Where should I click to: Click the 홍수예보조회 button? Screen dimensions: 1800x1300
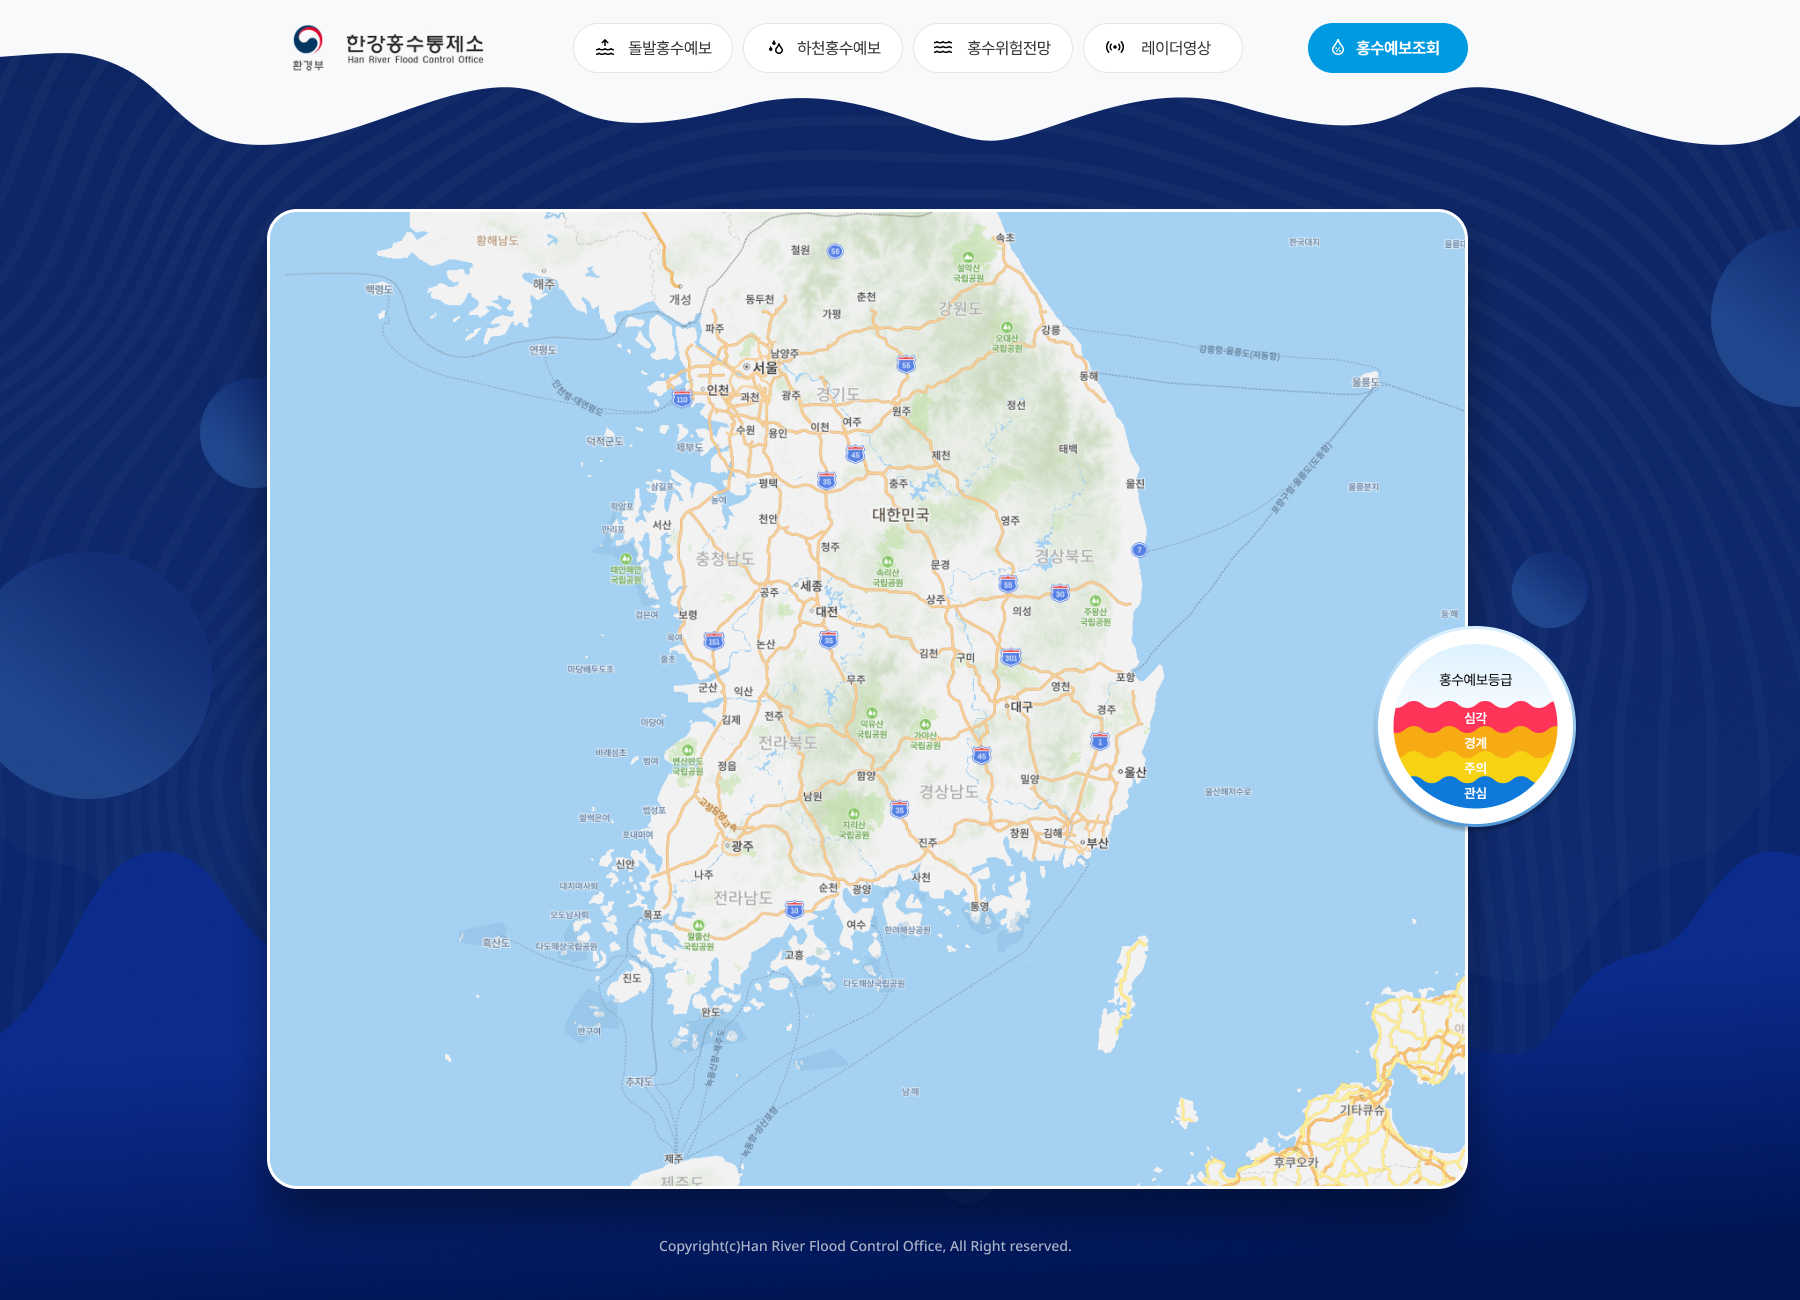1388,48
